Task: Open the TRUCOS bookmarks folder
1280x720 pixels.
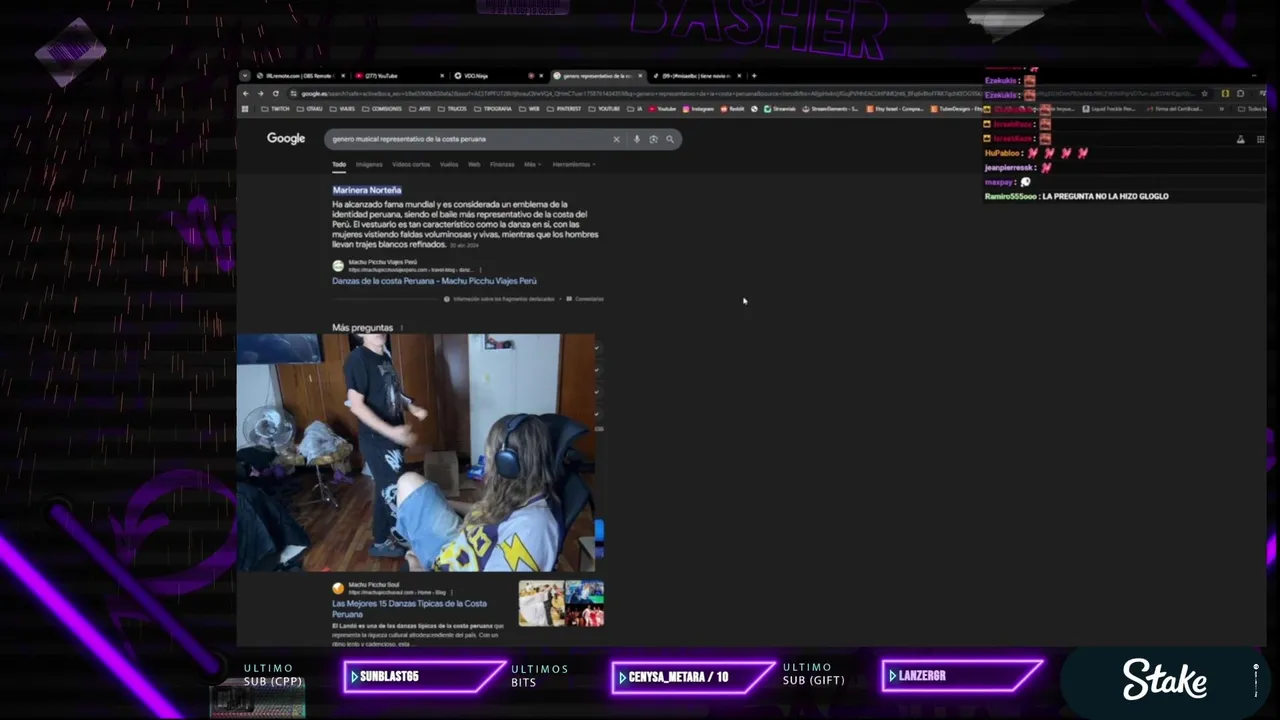Action: [x=453, y=109]
